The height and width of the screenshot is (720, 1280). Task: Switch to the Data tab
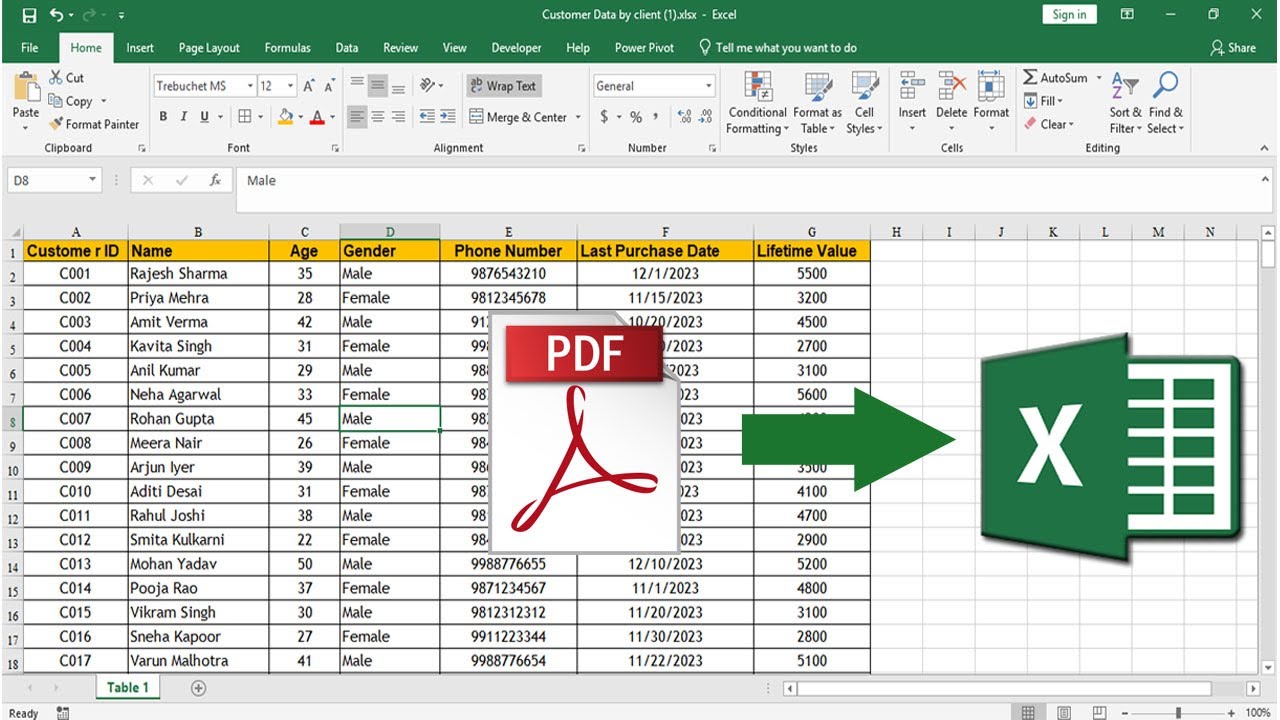347,47
